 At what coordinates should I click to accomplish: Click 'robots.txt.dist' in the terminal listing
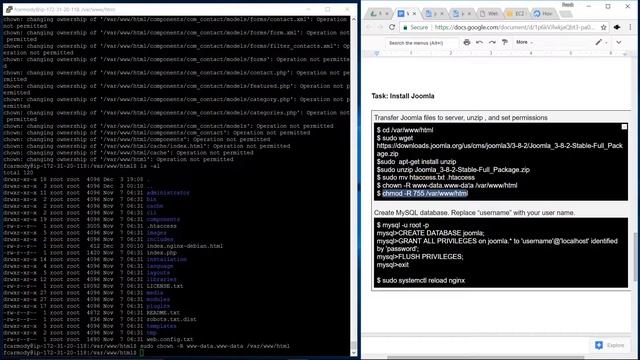click(171, 319)
